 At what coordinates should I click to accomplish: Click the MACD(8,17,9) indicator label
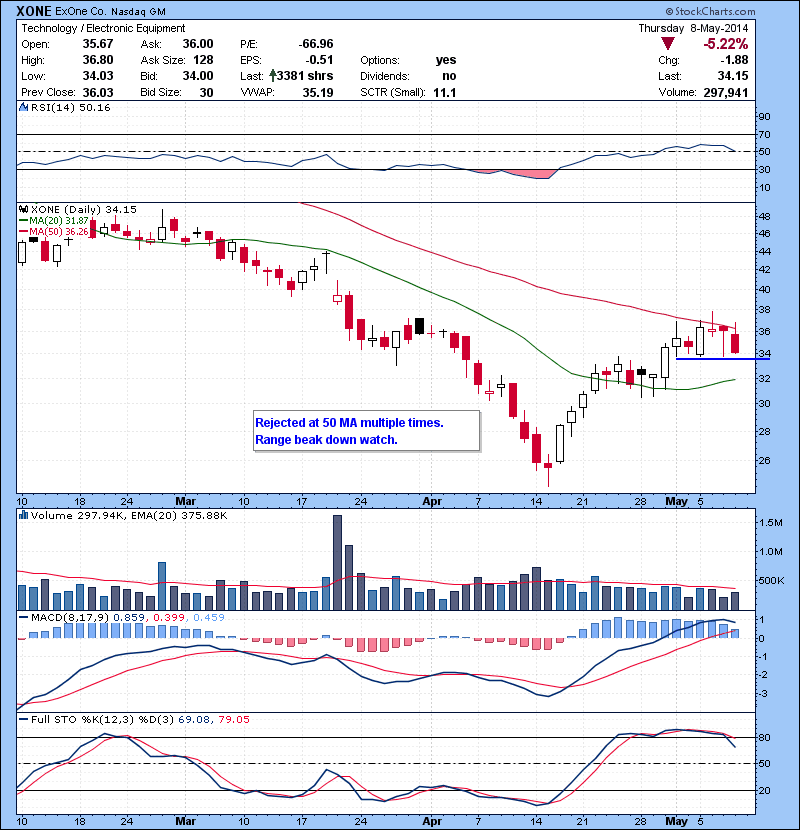point(70,617)
